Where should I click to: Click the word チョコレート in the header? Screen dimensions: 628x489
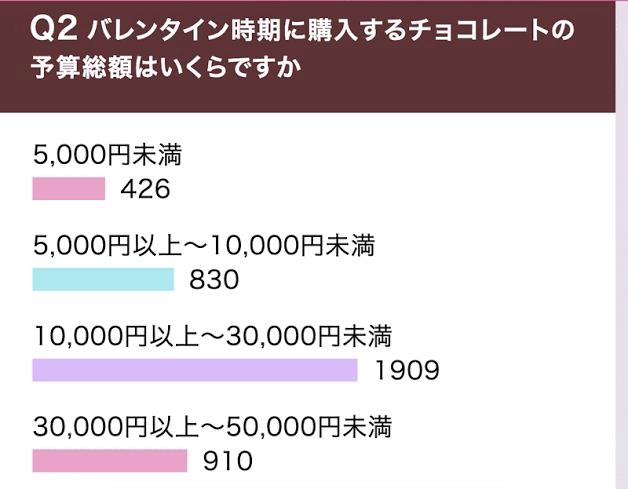477,31
